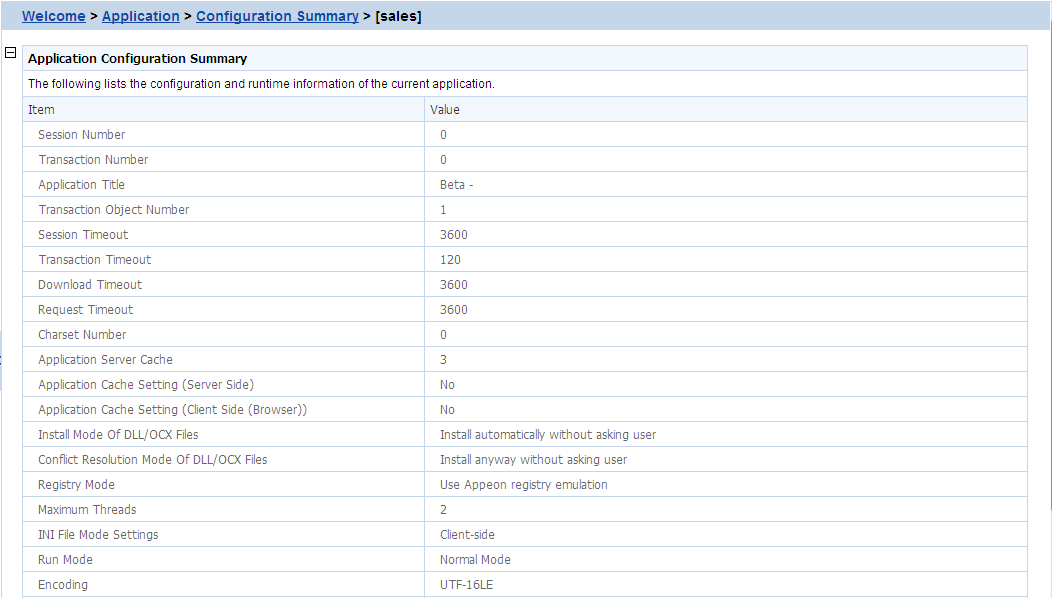Click 'Install automatically without asking user' value
This screenshot has height=598, width=1052.
point(548,434)
